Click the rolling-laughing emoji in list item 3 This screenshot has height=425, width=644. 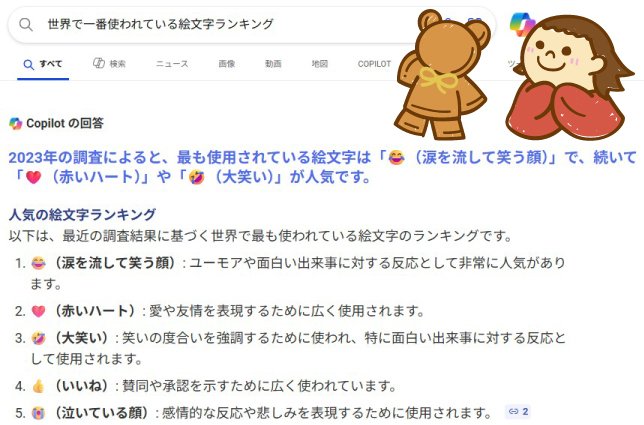click(x=38, y=338)
